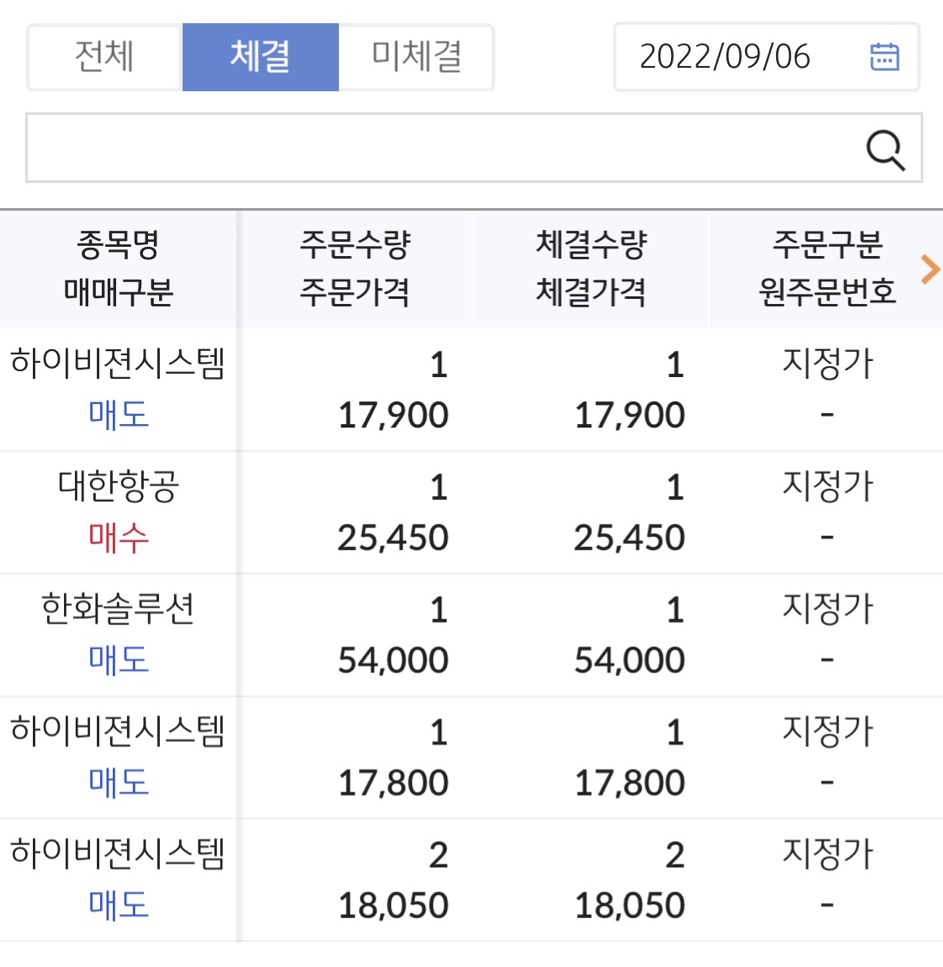Click the 체결수량 체결가격 column header
This screenshot has width=943, height=967.
[591, 269]
